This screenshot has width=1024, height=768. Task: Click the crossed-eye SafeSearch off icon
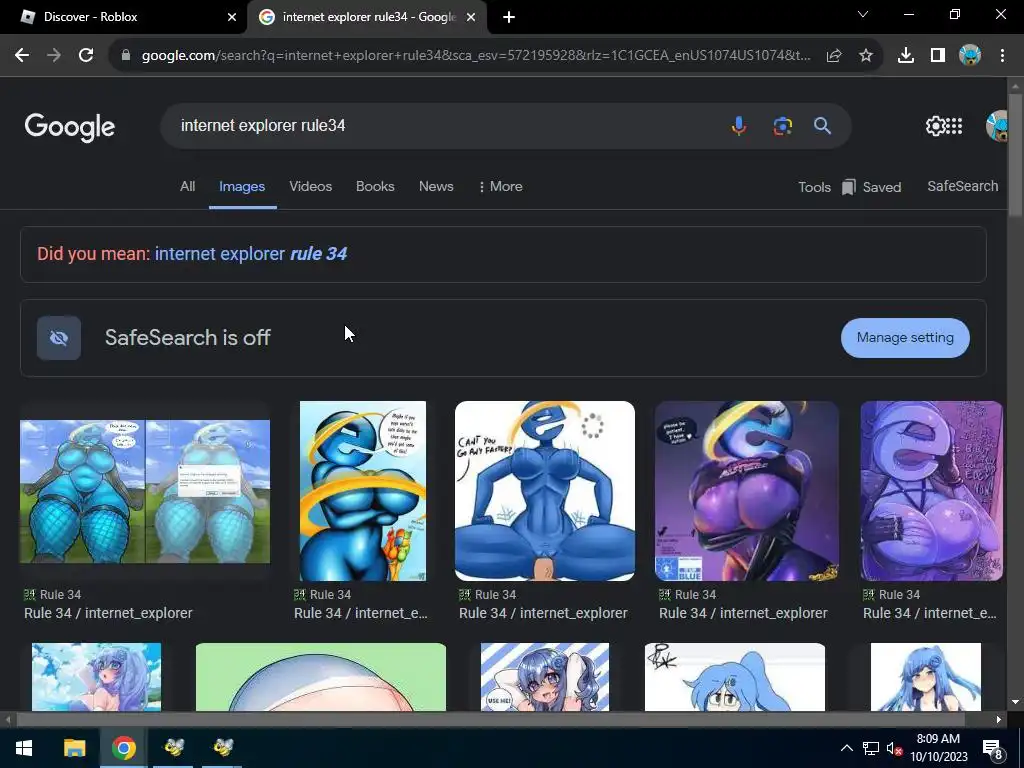(x=59, y=338)
